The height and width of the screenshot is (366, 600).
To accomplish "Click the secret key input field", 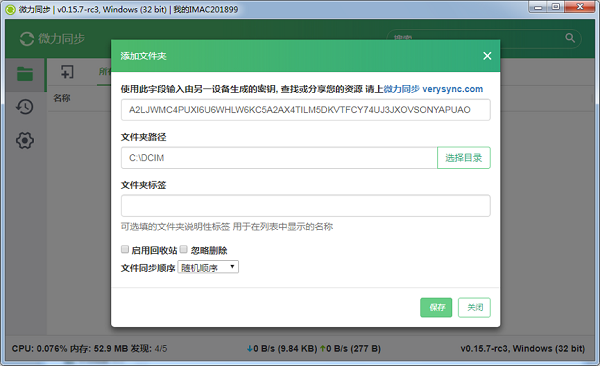I will point(306,110).
